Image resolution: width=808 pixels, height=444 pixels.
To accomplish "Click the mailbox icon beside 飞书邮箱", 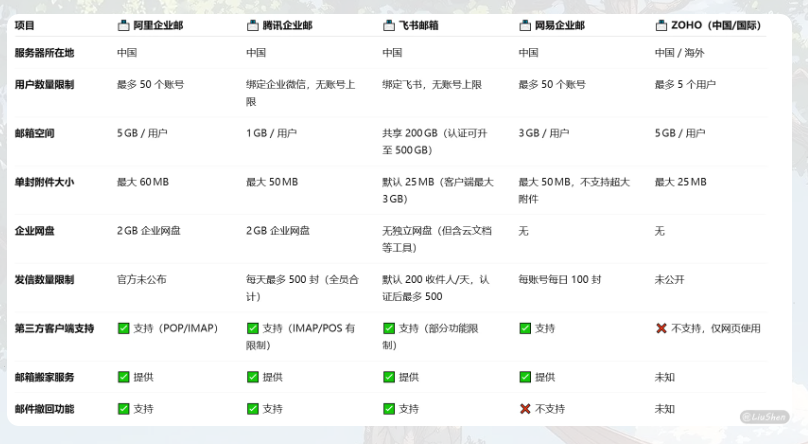I will click(x=389, y=25).
